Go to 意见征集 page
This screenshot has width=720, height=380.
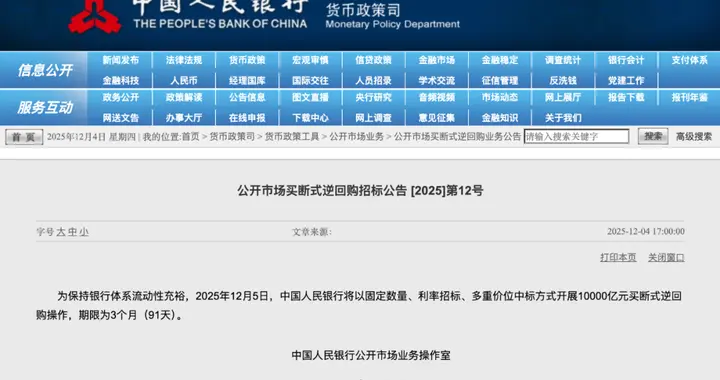point(437,117)
